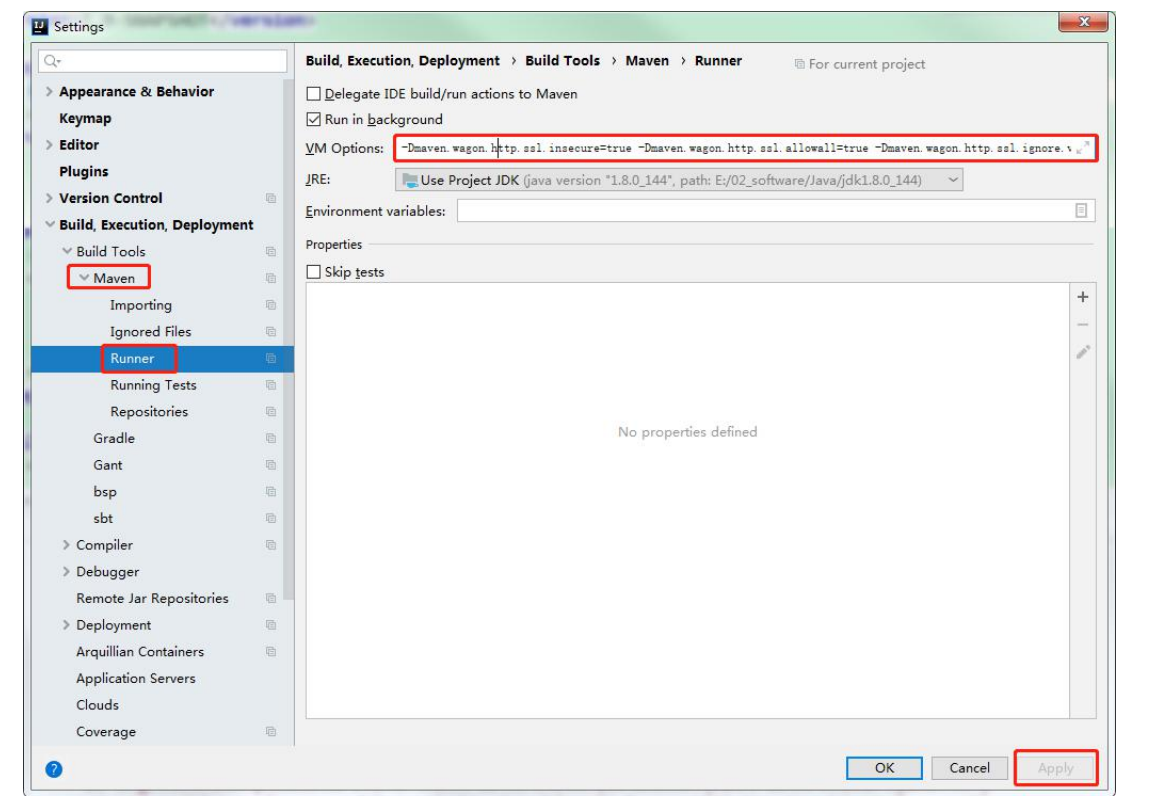Expand the Deployment node arrow

(66, 625)
